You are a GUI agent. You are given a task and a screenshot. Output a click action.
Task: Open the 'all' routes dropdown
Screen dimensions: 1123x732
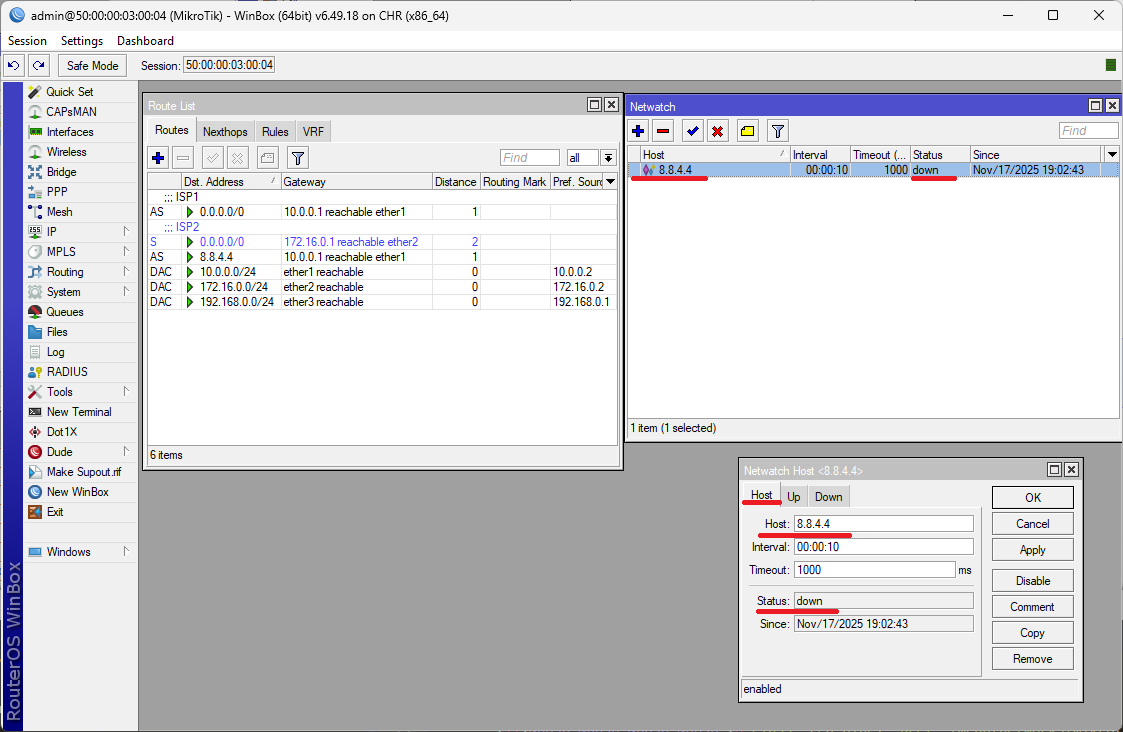coord(607,158)
